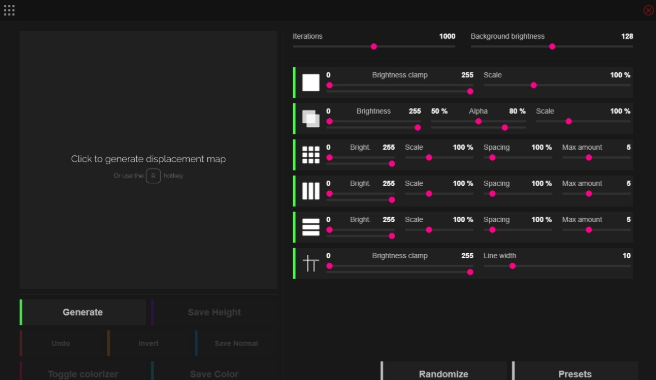The height and width of the screenshot is (380, 656).
Task: Click the Alpha 80 % upper handle
Action: (505, 128)
